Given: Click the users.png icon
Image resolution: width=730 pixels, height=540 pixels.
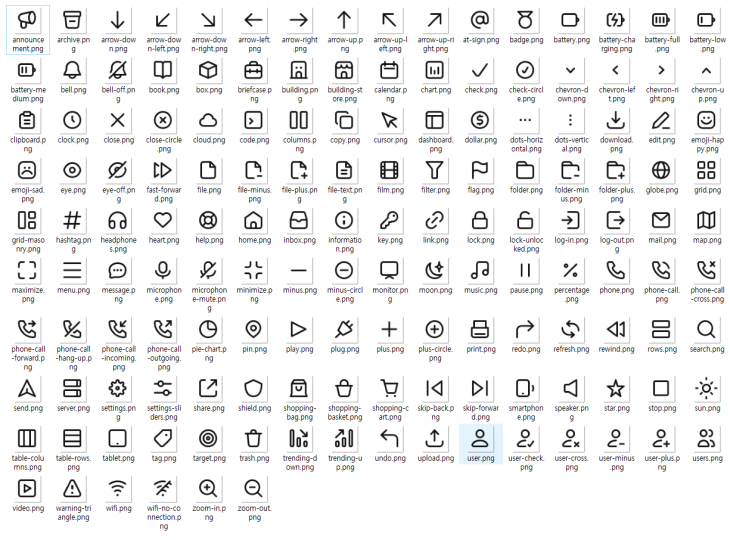Looking at the screenshot, I should [x=706, y=439].
